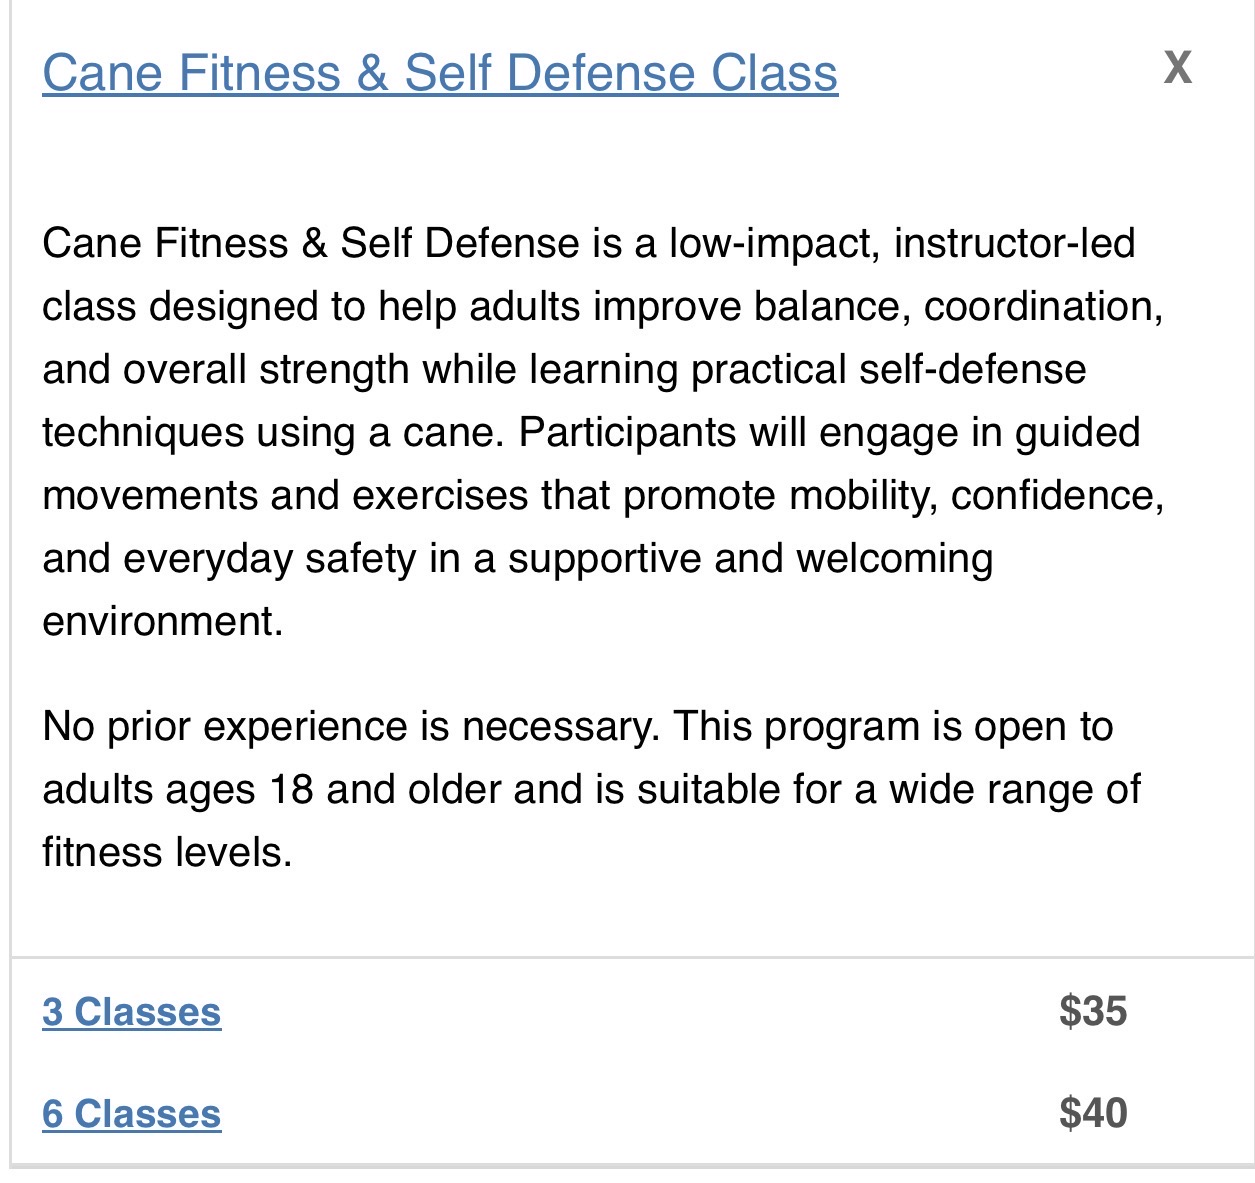This screenshot has height=1183, width=1255.
Task: Click the word "environment." ending the first paragraph
Action: 163,622
